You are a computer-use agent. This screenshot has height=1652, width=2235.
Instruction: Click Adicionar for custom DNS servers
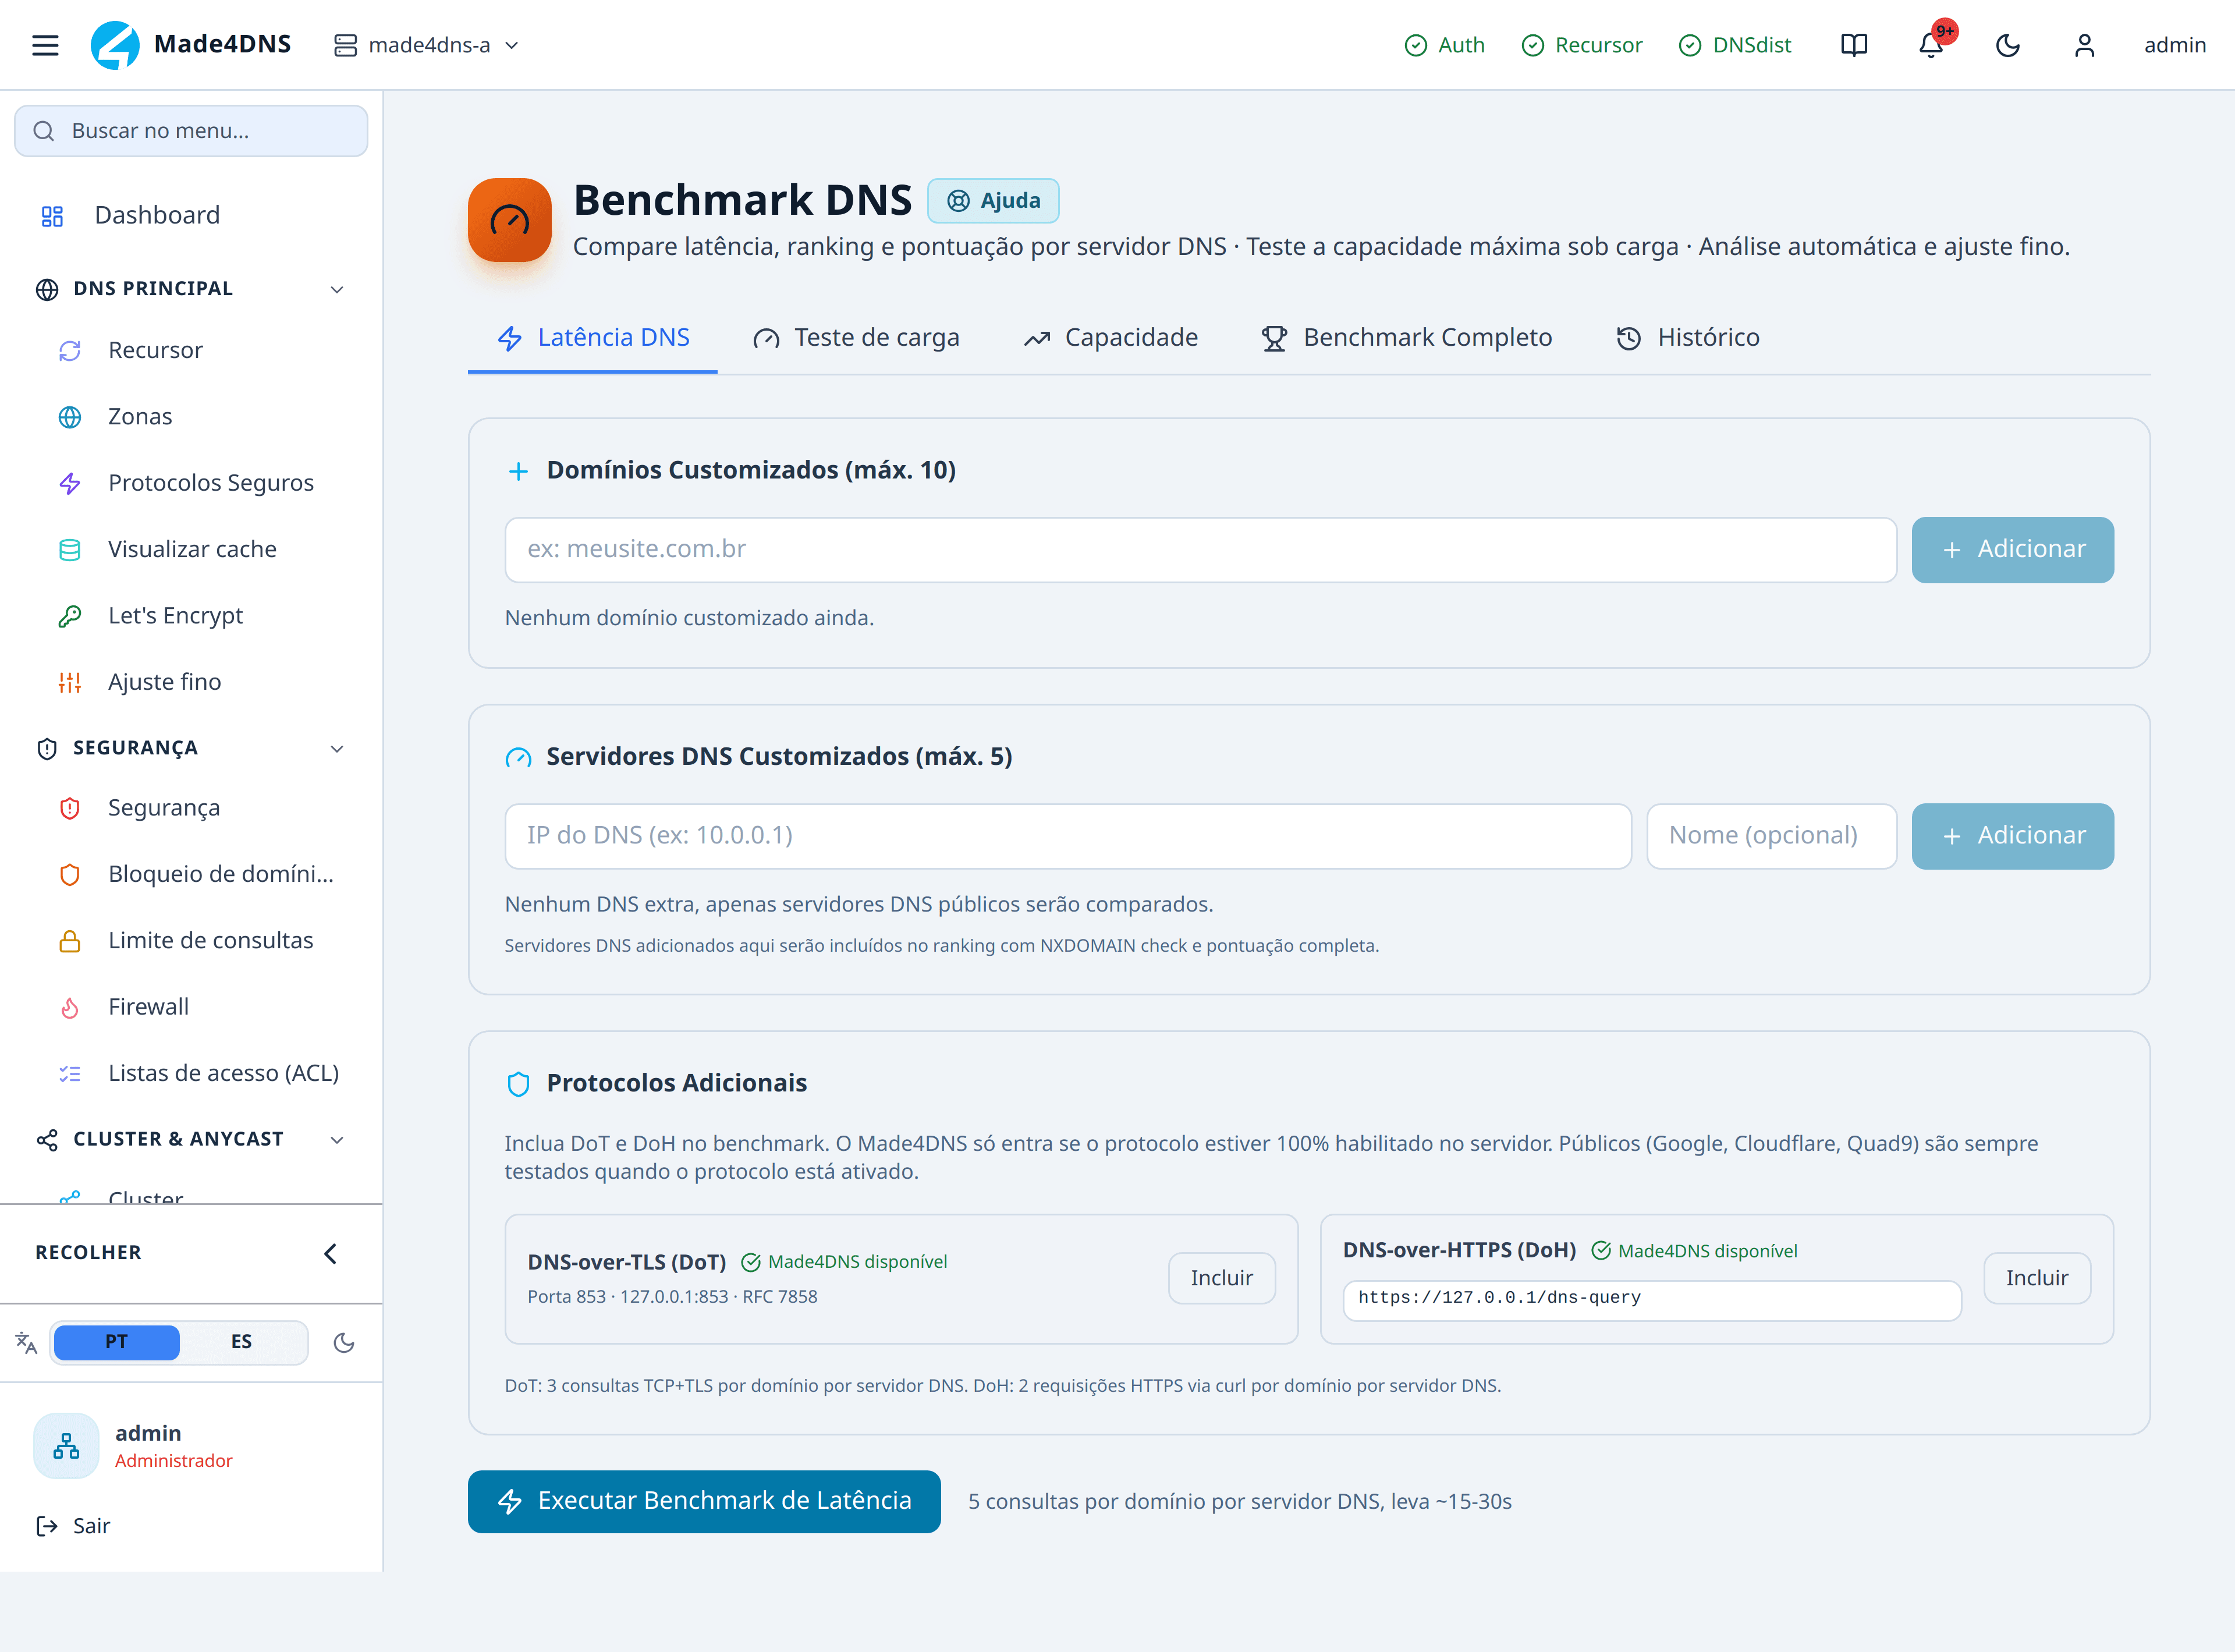click(x=2013, y=836)
